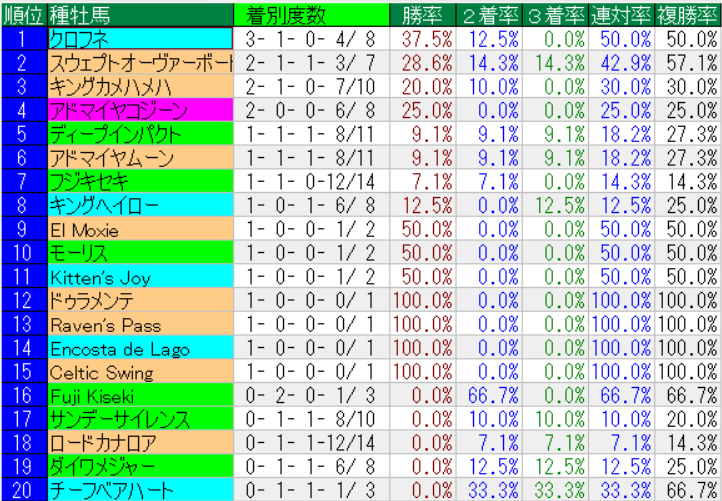
Task: Click スウェプトオーヴァーボード's 28.6% win rate
Action: tap(423, 63)
